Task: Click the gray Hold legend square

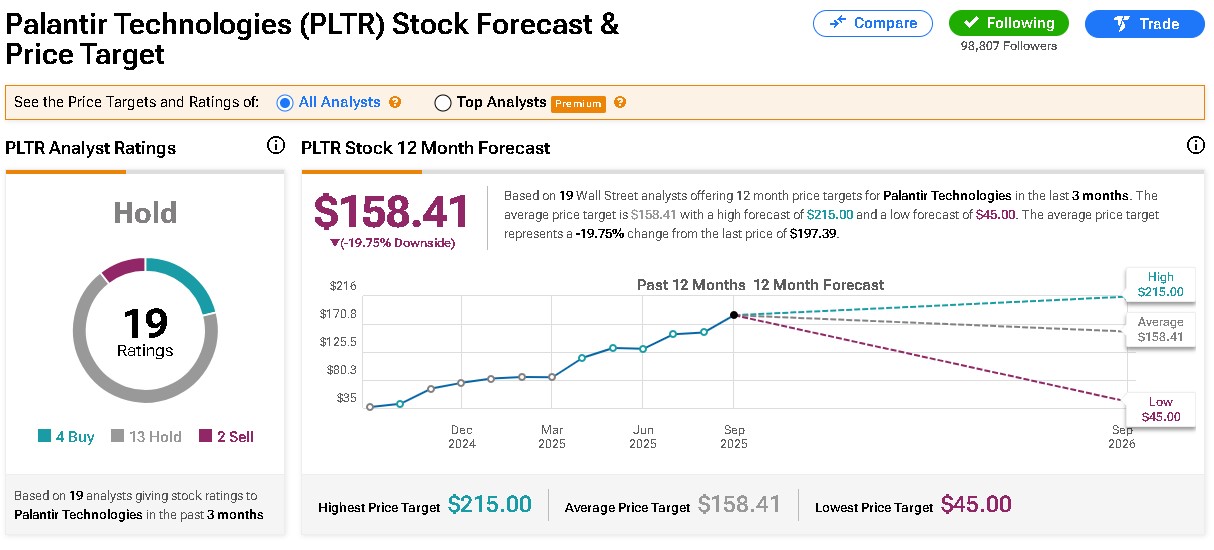Action: click(117, 436)
